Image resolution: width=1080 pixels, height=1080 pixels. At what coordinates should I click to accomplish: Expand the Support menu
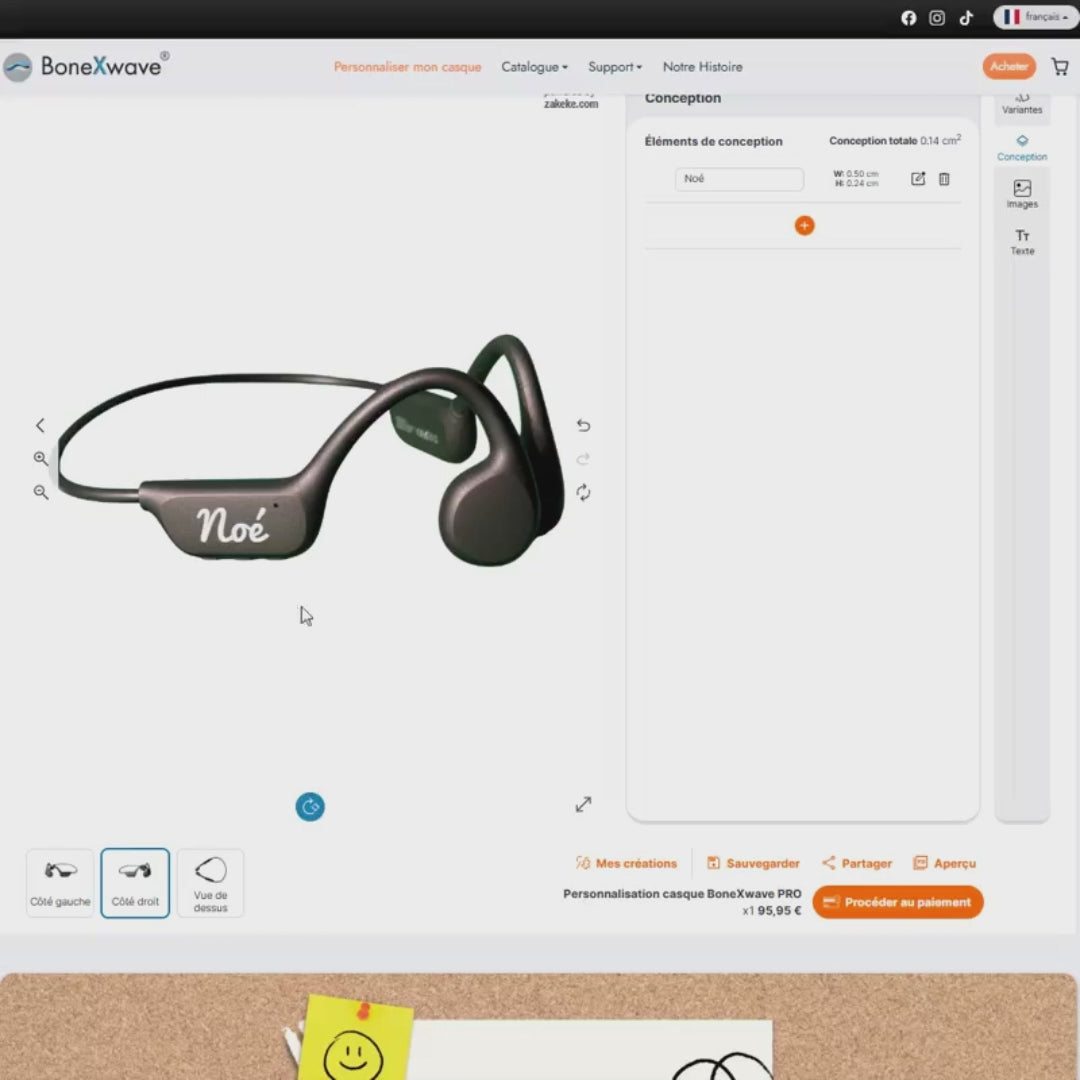(614, 67)
